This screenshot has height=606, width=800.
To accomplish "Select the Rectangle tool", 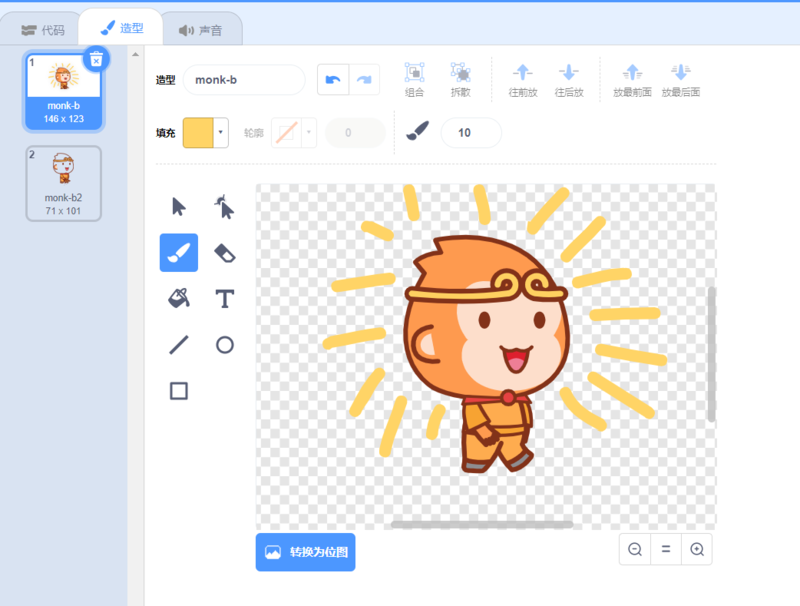I will click(x=179, y=391).
